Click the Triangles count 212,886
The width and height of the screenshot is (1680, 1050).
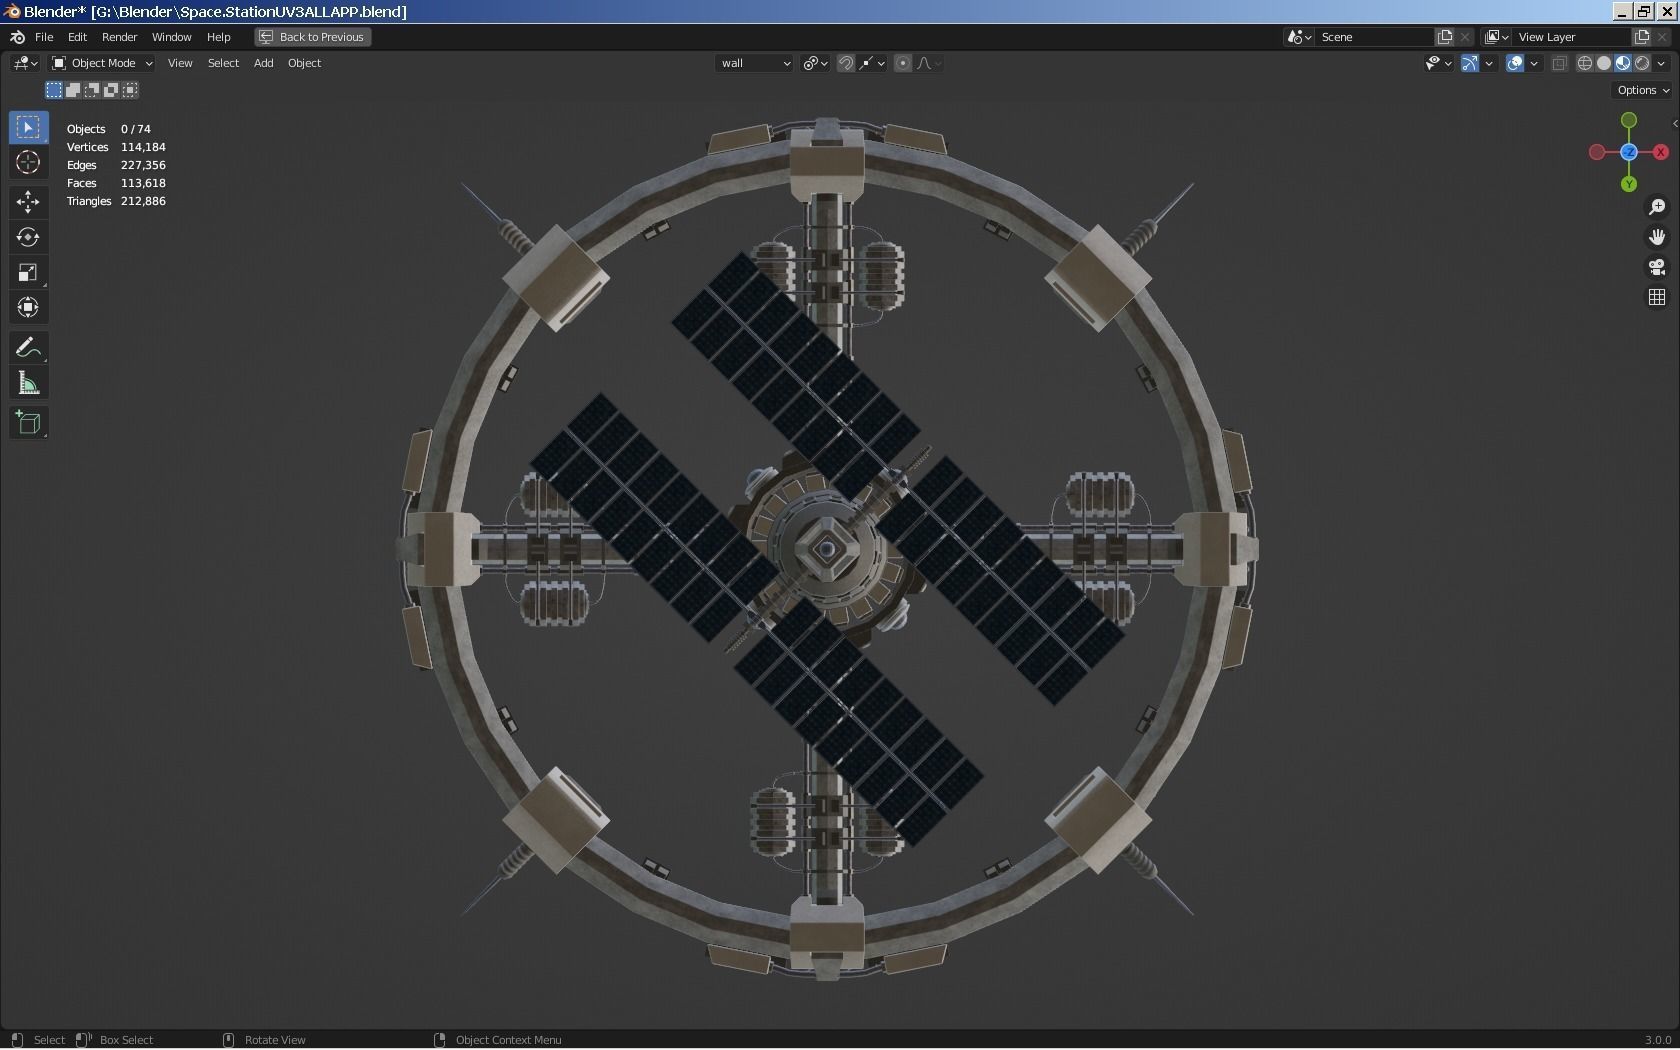pyautogui.click(x=143, y=201)
